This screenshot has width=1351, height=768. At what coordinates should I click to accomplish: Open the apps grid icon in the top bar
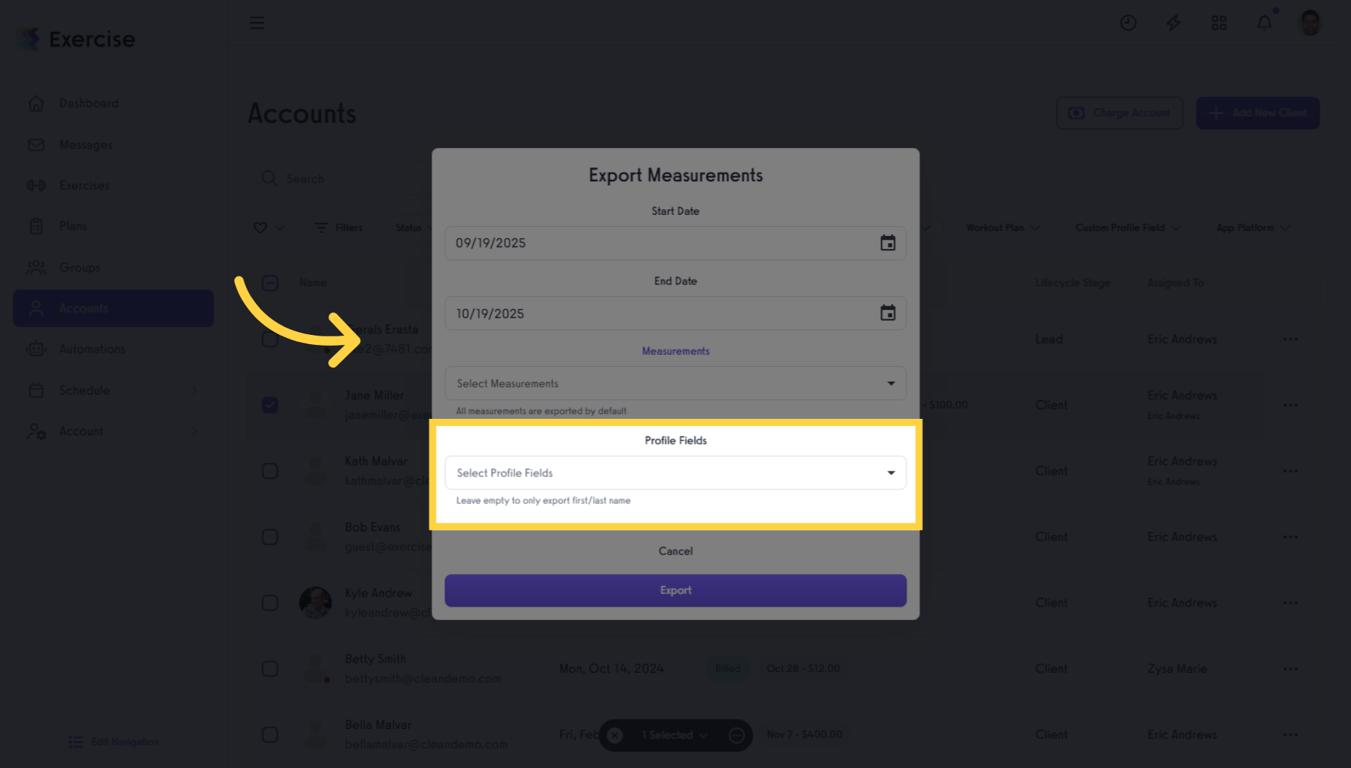click(x=1219, y=22)
